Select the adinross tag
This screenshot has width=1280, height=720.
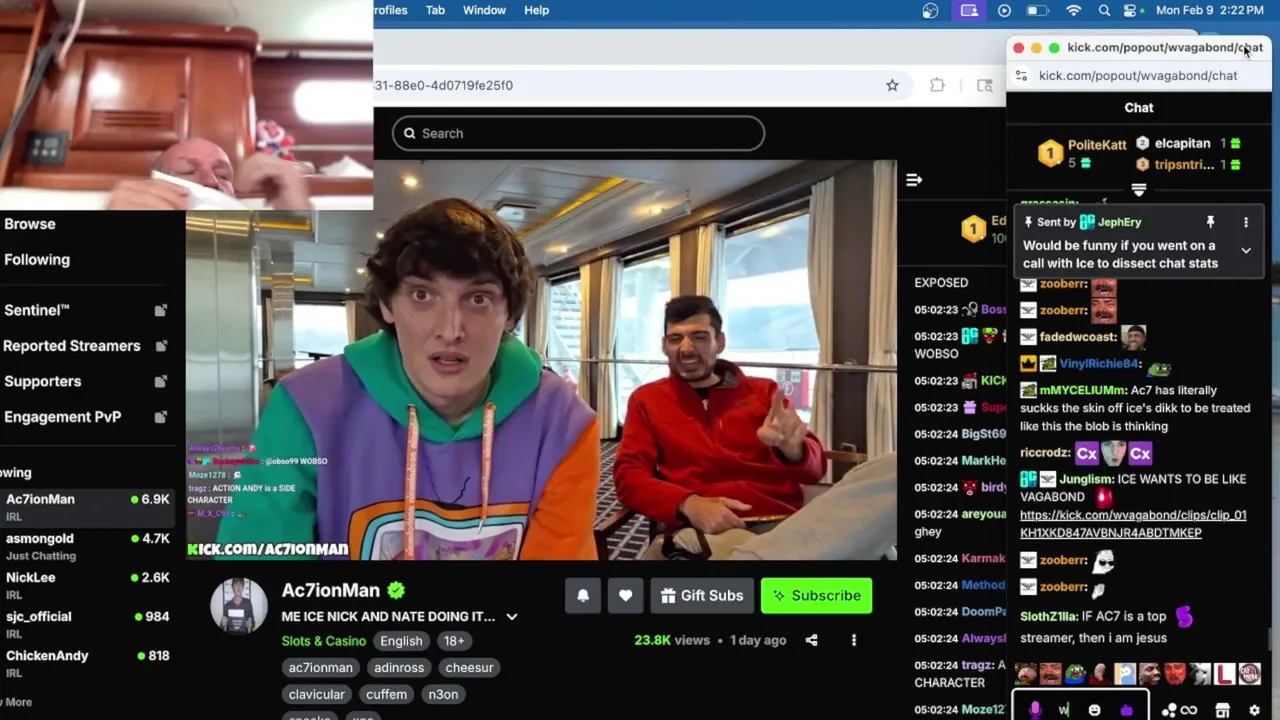point(399,667)
